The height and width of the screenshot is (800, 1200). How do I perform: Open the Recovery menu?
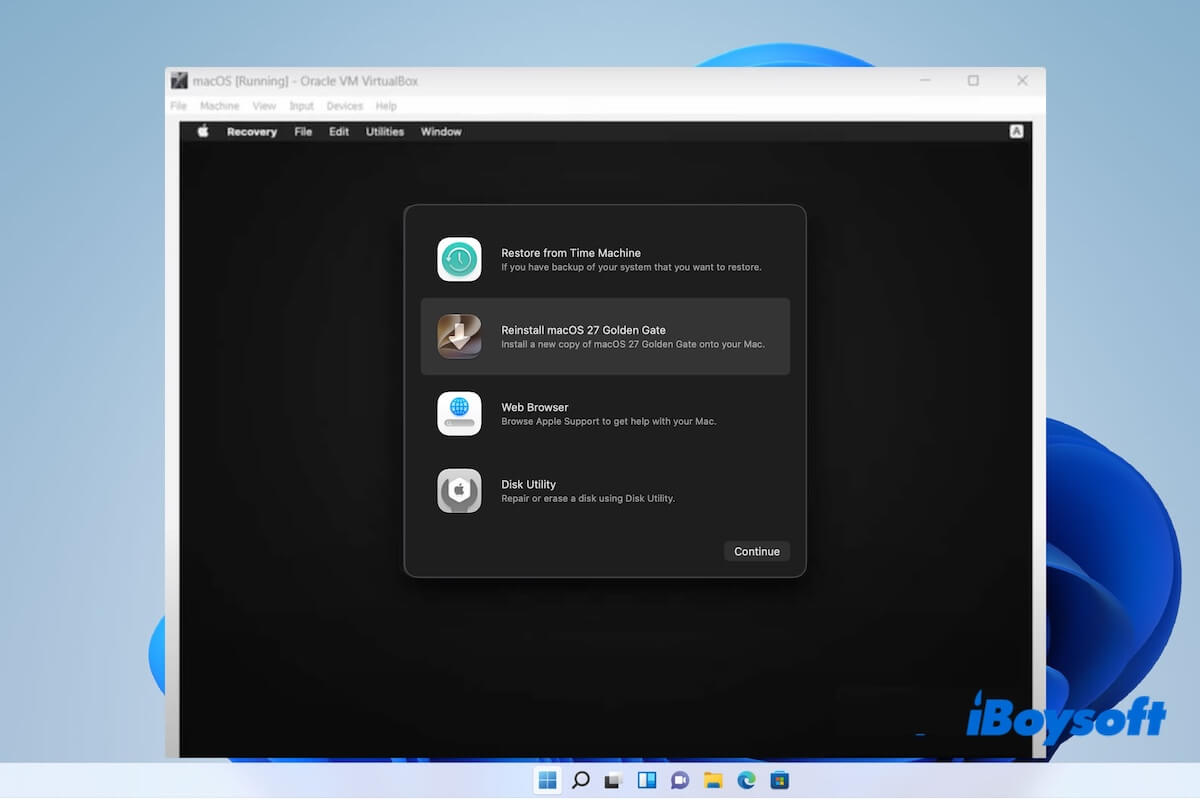point(252,132)
